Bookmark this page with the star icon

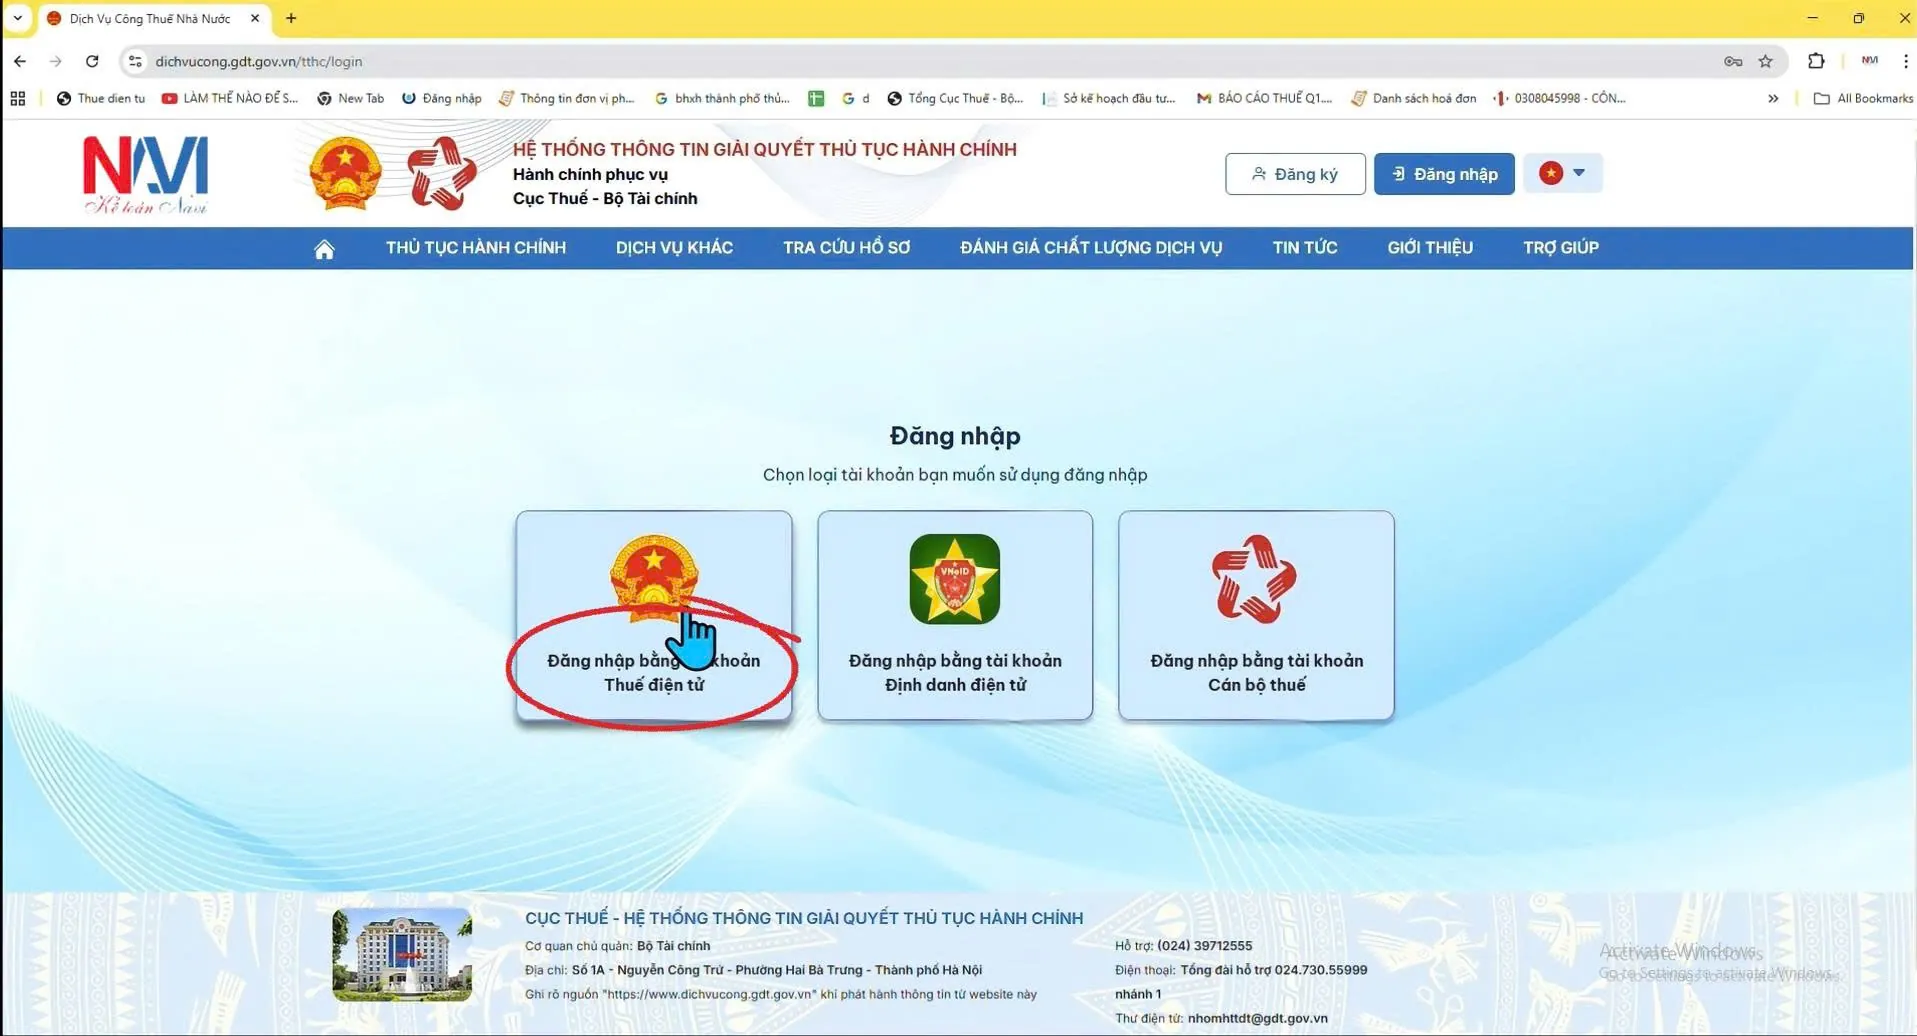[x=1765, y=61]
